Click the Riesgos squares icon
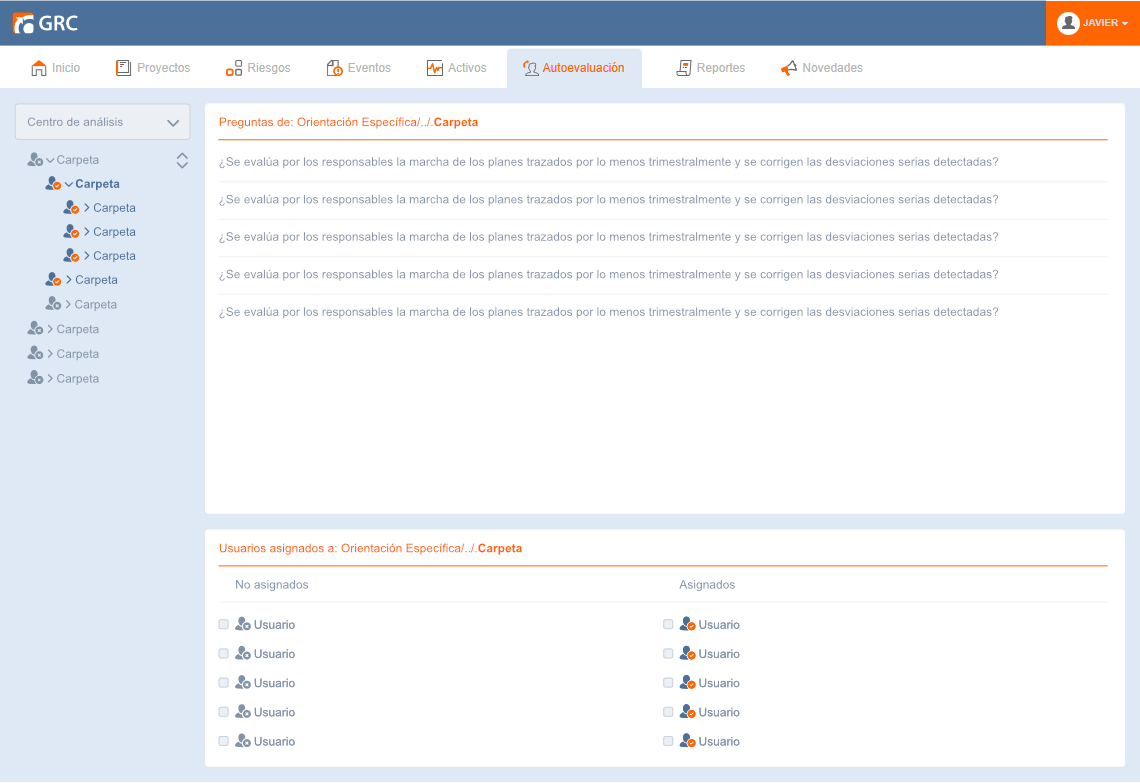This screenshot has height=783, width=1140. 233,68
